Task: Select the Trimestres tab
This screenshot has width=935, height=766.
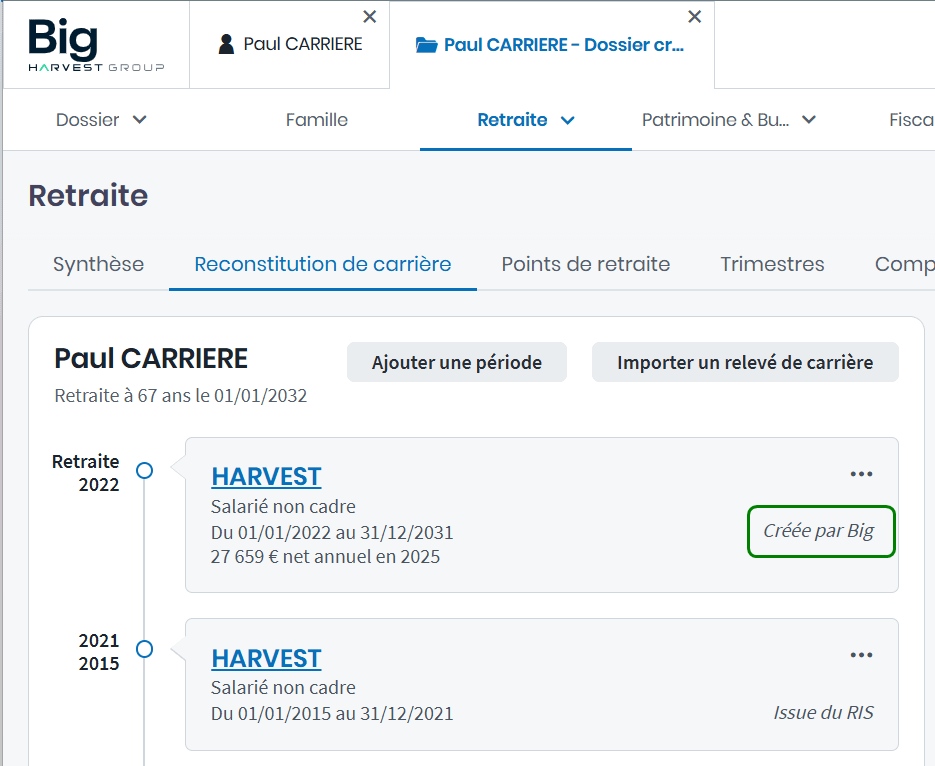Action: pyautogui.click(x=772, y=264)
